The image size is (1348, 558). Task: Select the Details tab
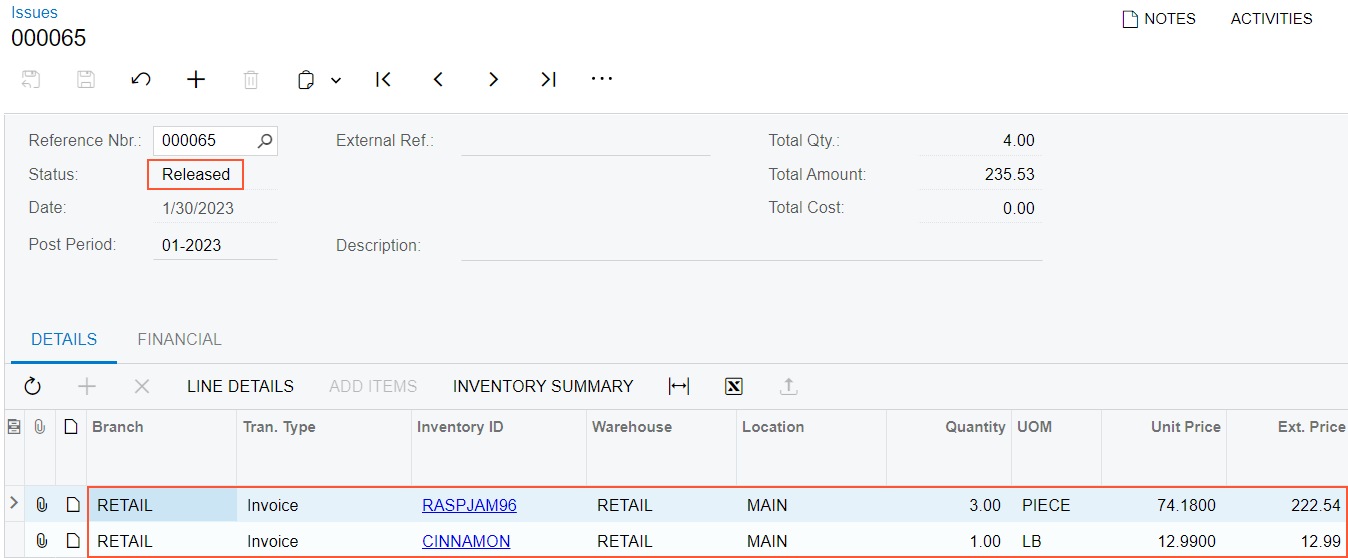tap(64, 339)
